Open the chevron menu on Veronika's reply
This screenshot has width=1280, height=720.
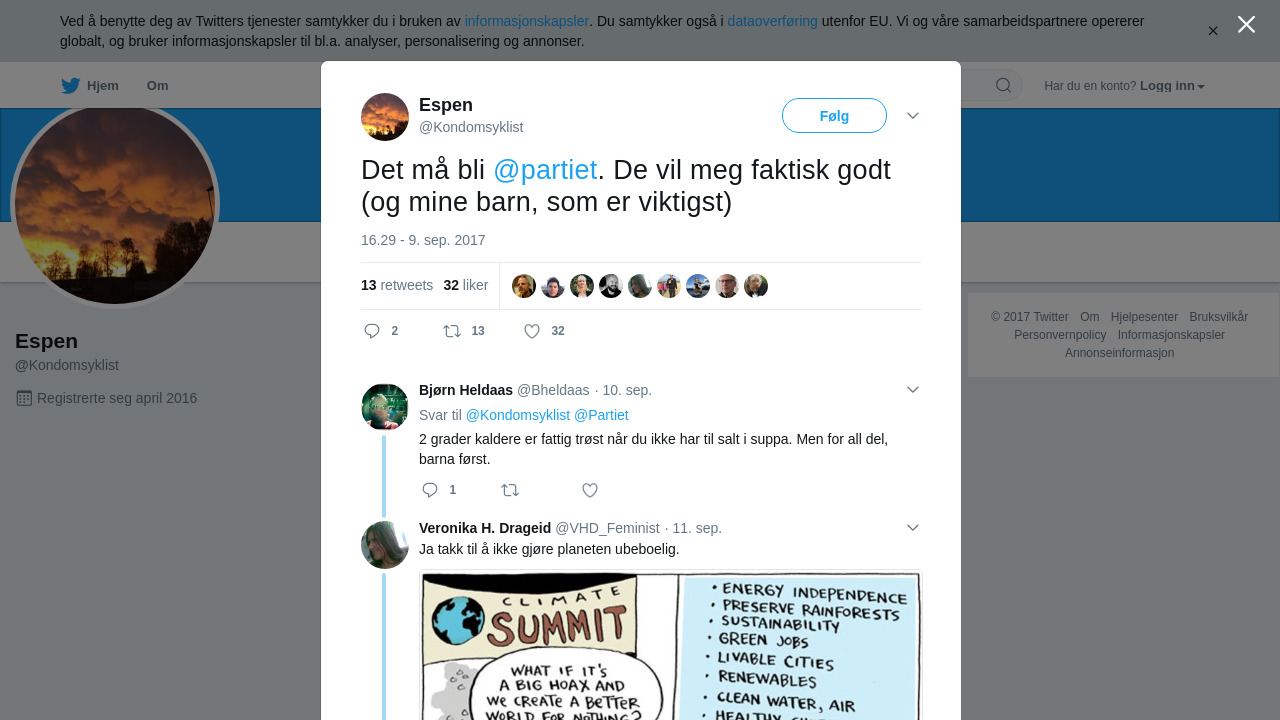(x=913, y=527)
